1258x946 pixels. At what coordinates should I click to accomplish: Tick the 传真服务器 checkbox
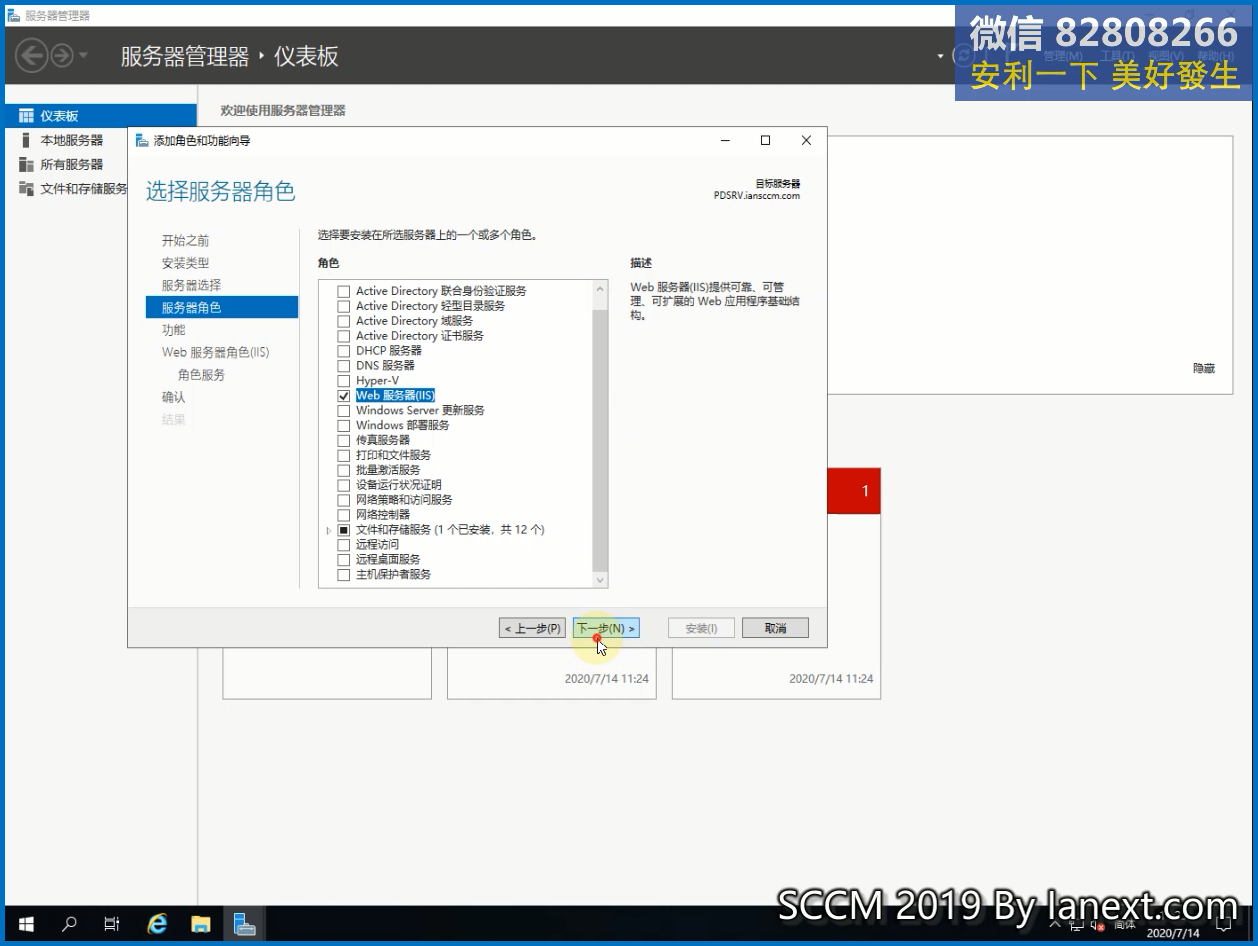tap(344, 440)
